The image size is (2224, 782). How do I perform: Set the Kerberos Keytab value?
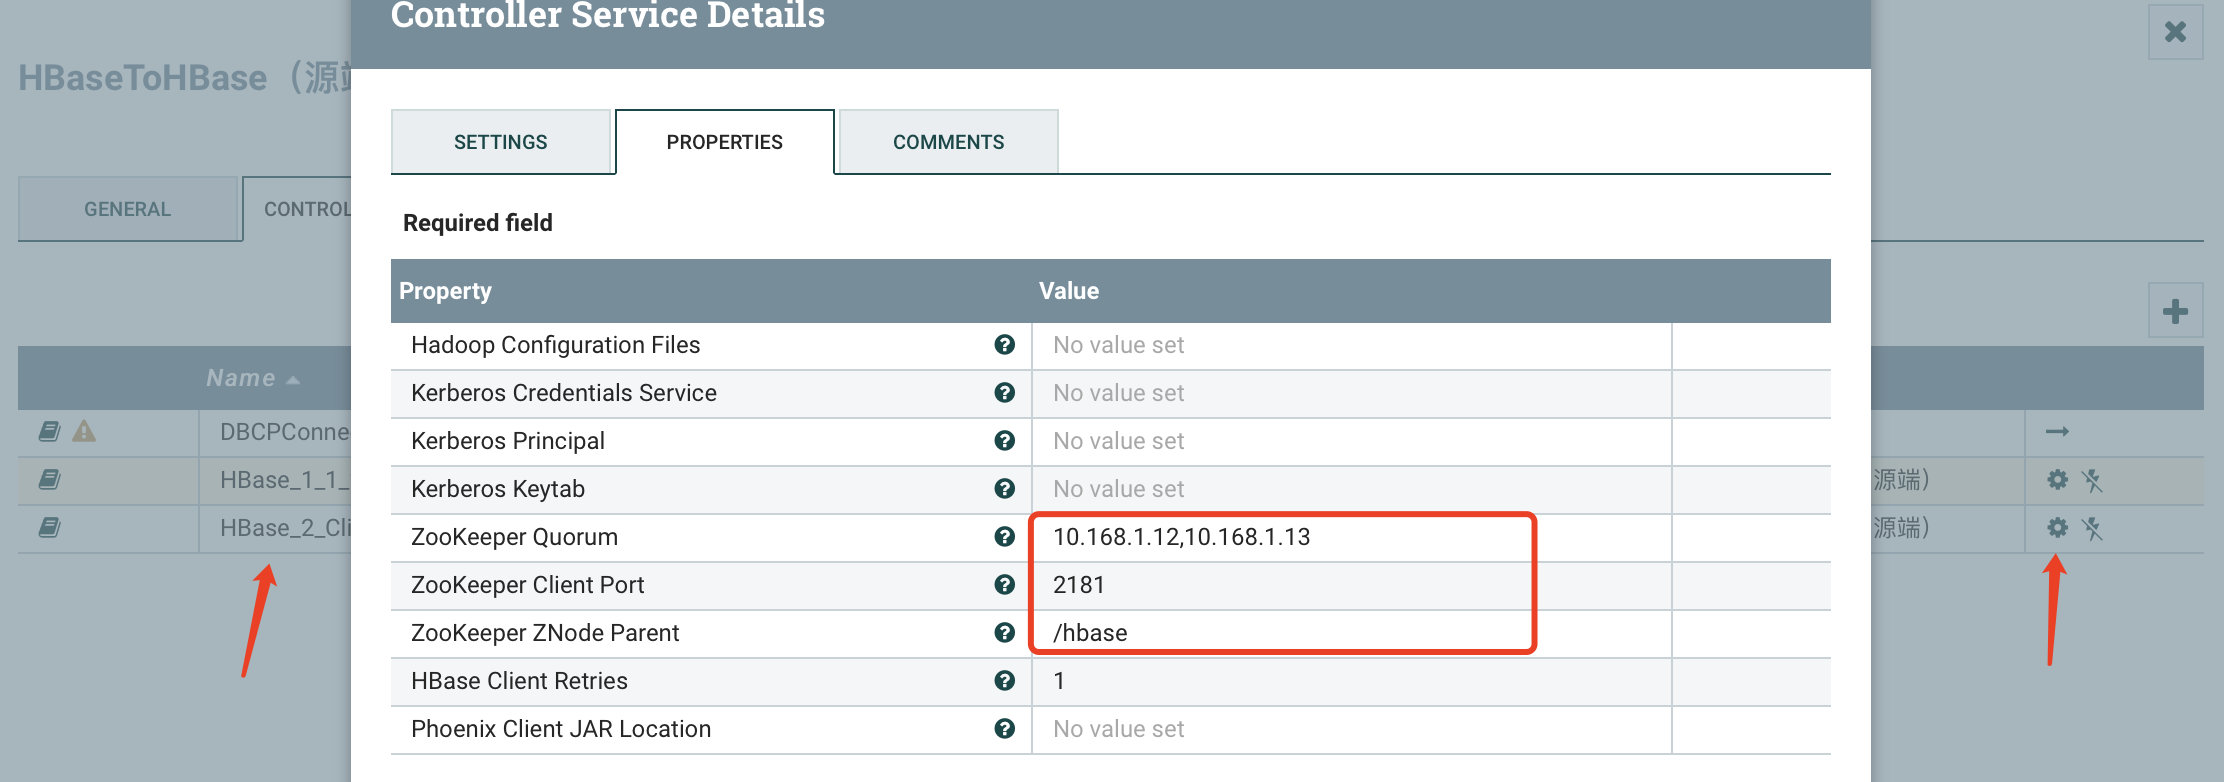[x=1351, y=489]
